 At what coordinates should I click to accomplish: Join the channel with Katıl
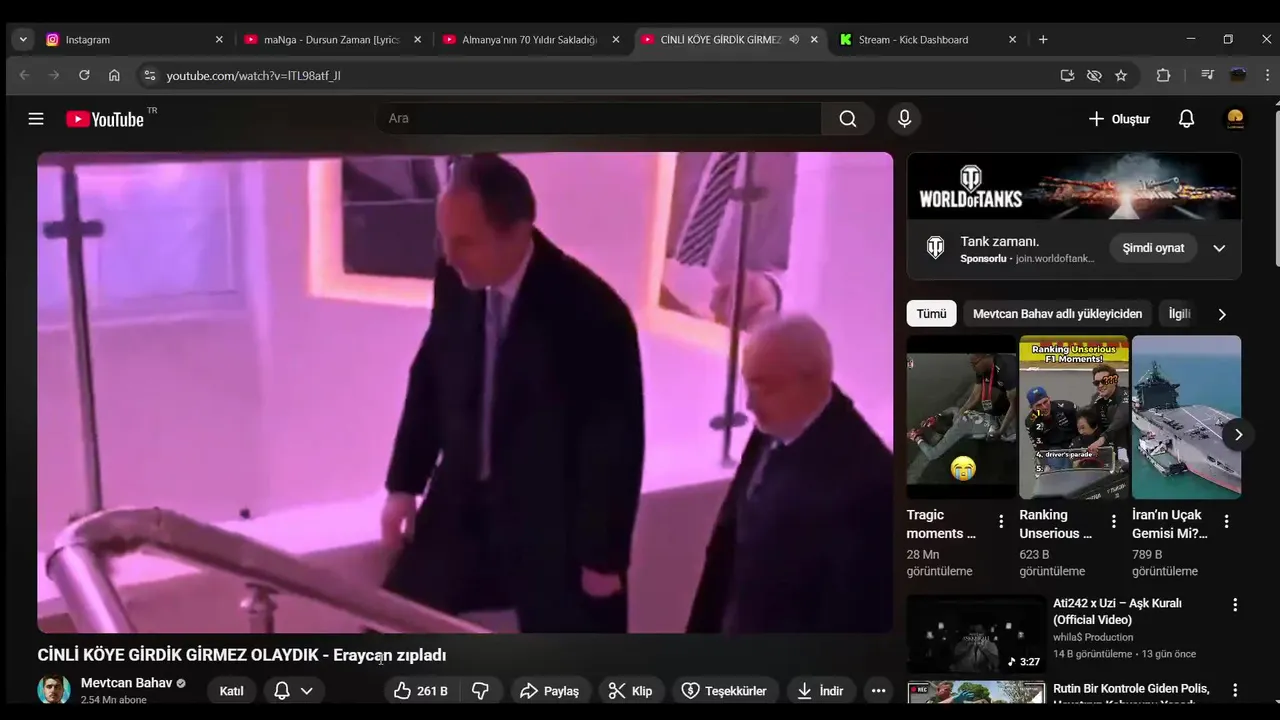tap(231, 691)
